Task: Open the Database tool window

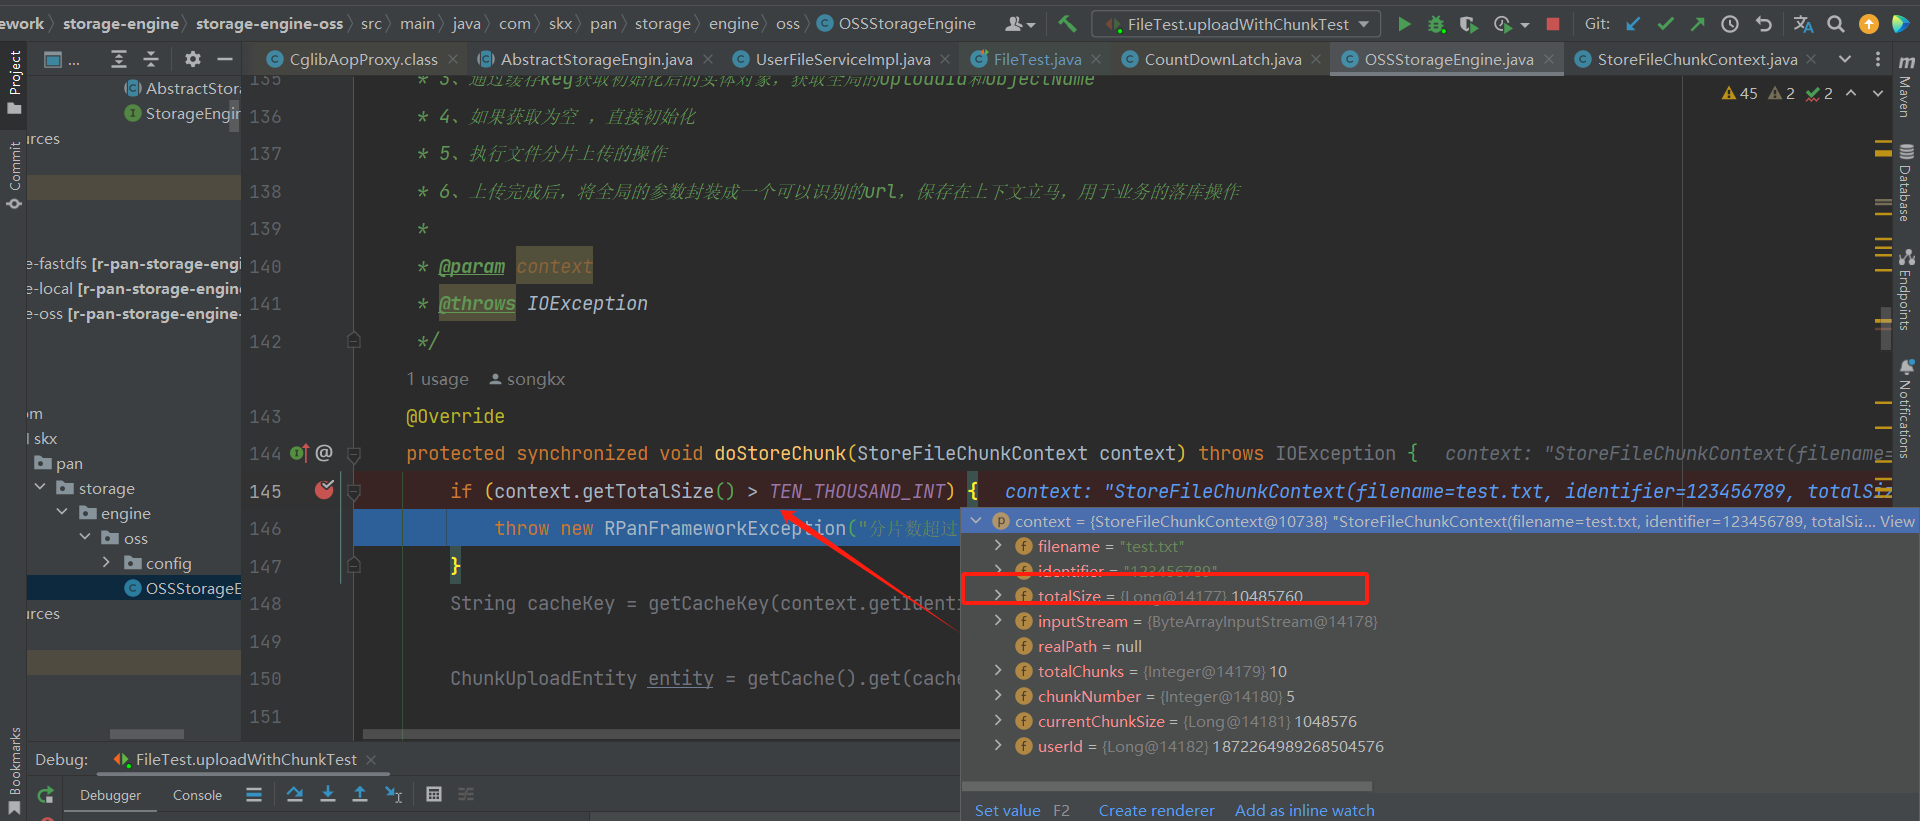Action: coord(1906,183)
